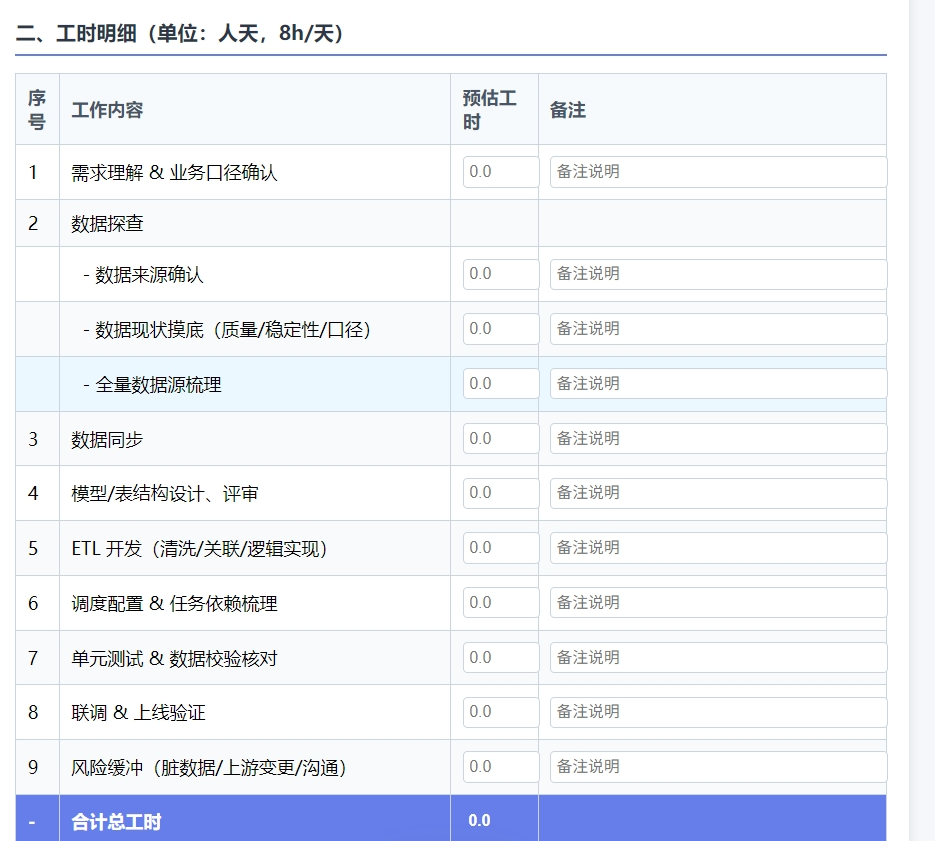The width and height of the screenshot is (935, 841).
Task: Click the total hours value in 合计总工时 row
Action: pyautogui.click(x=479, y=821)
